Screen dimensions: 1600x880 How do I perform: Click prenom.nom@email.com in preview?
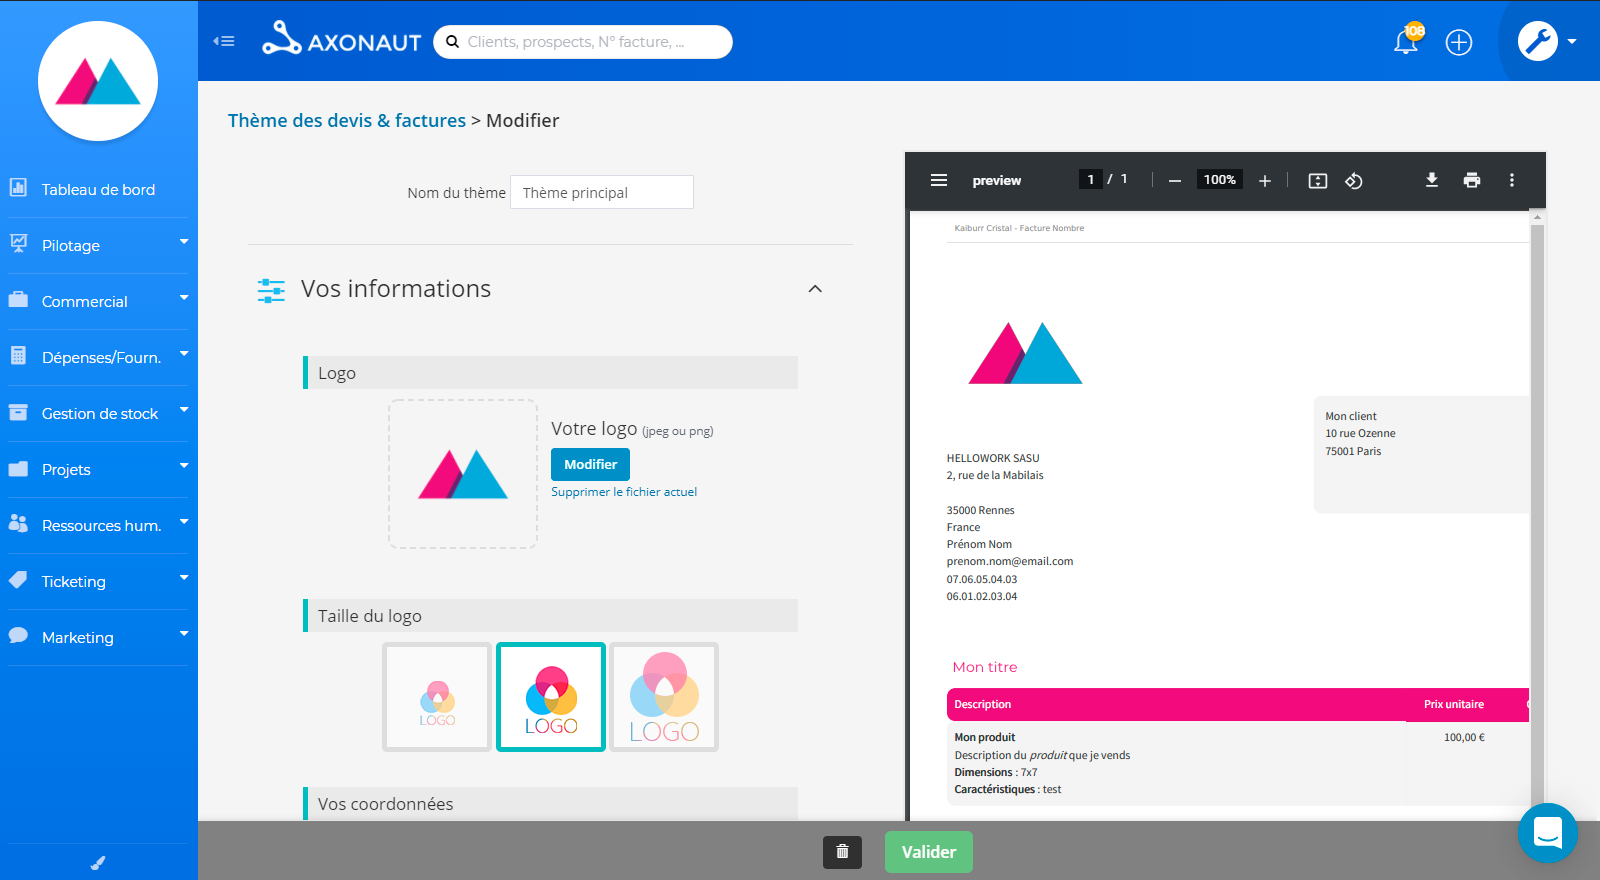1010,561
